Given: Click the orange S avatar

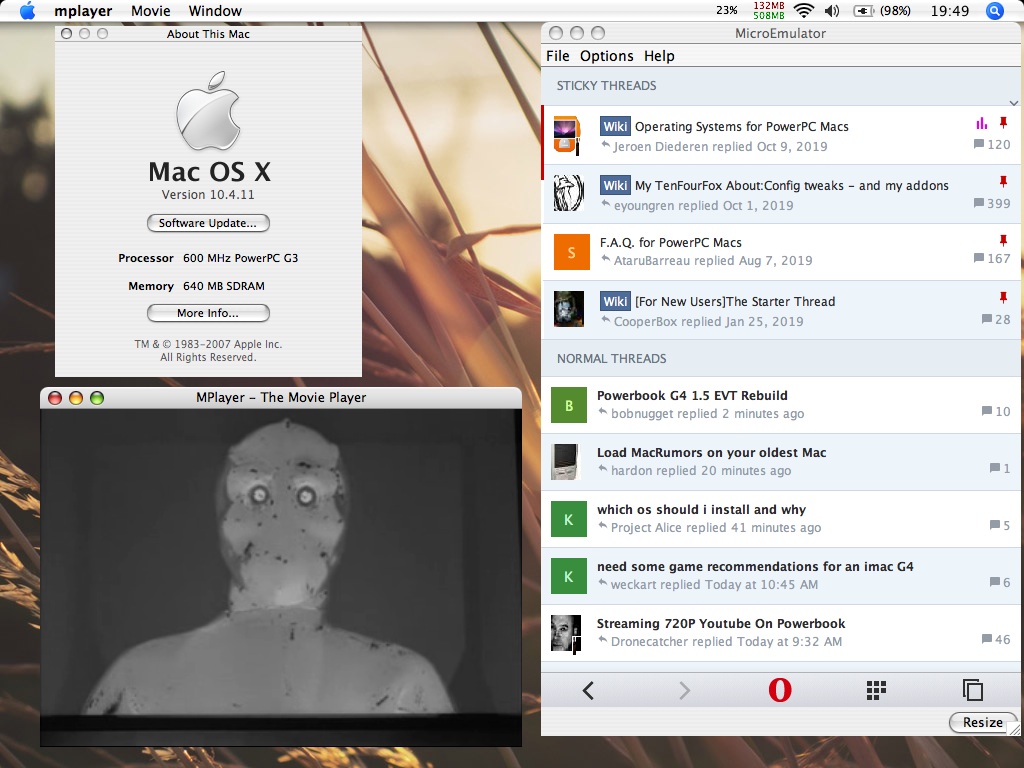Looking at the screenshot, I should (571, 252).
